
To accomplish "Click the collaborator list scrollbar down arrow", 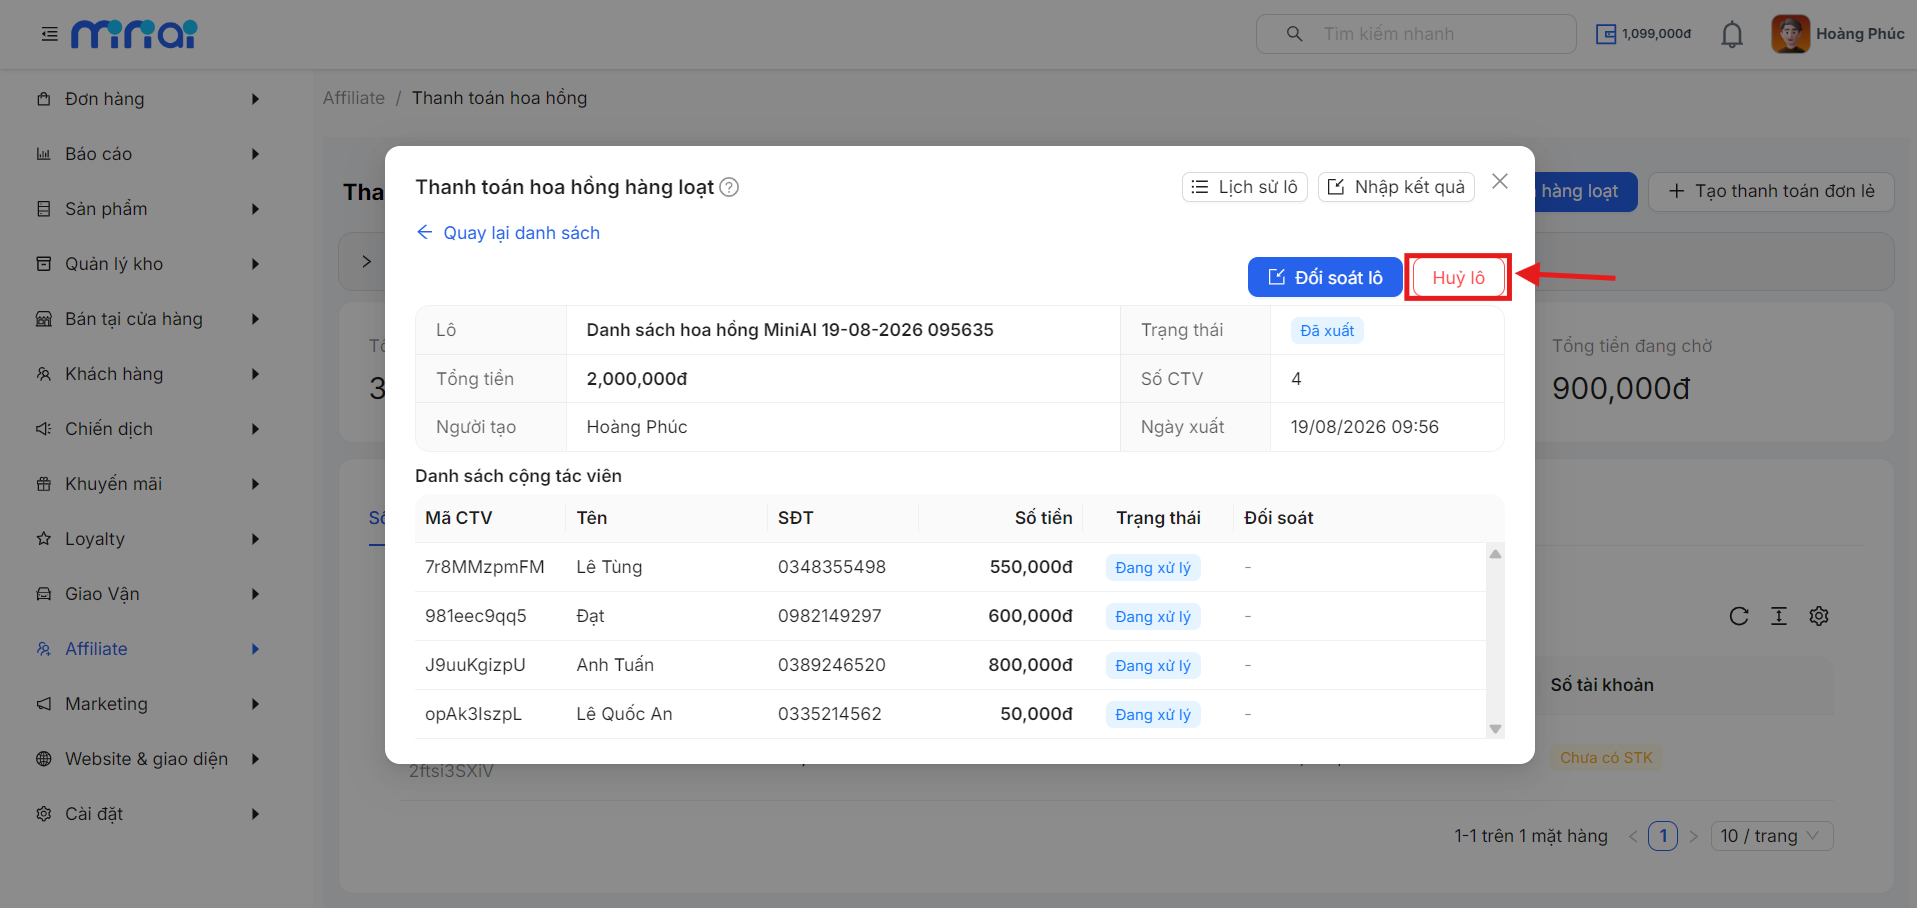I will pyautogui.click(x=1496, y=729).
